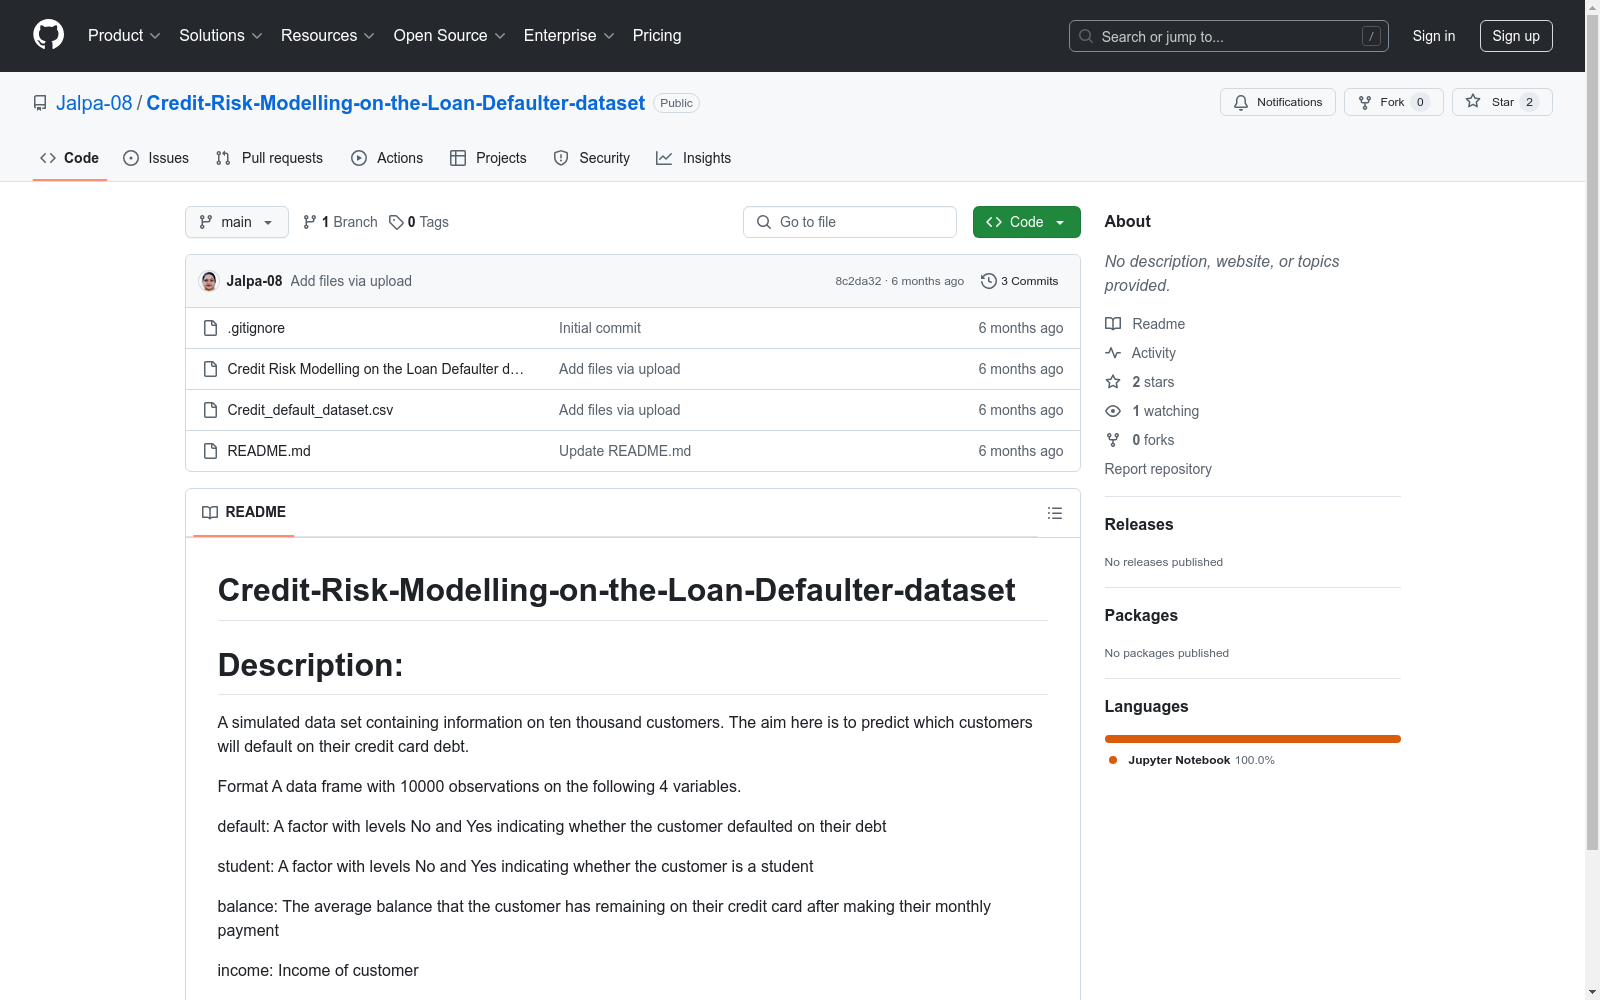Click the book icon in README tab
Image resolution: width=1600 pixels, height=1000 pixels.
coord(210,512)
